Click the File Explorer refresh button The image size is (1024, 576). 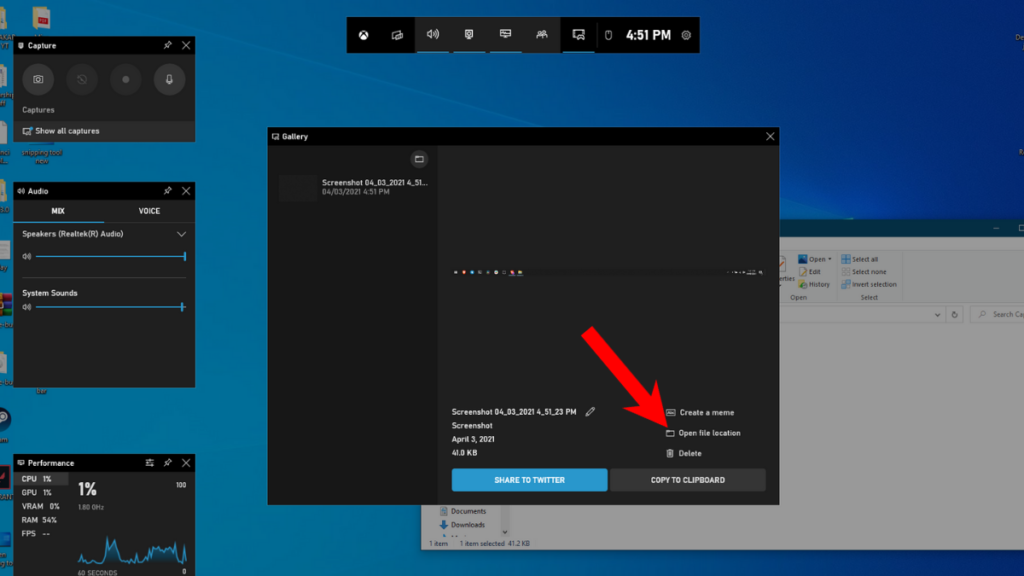pyautogui.click(x=955, y=315)
